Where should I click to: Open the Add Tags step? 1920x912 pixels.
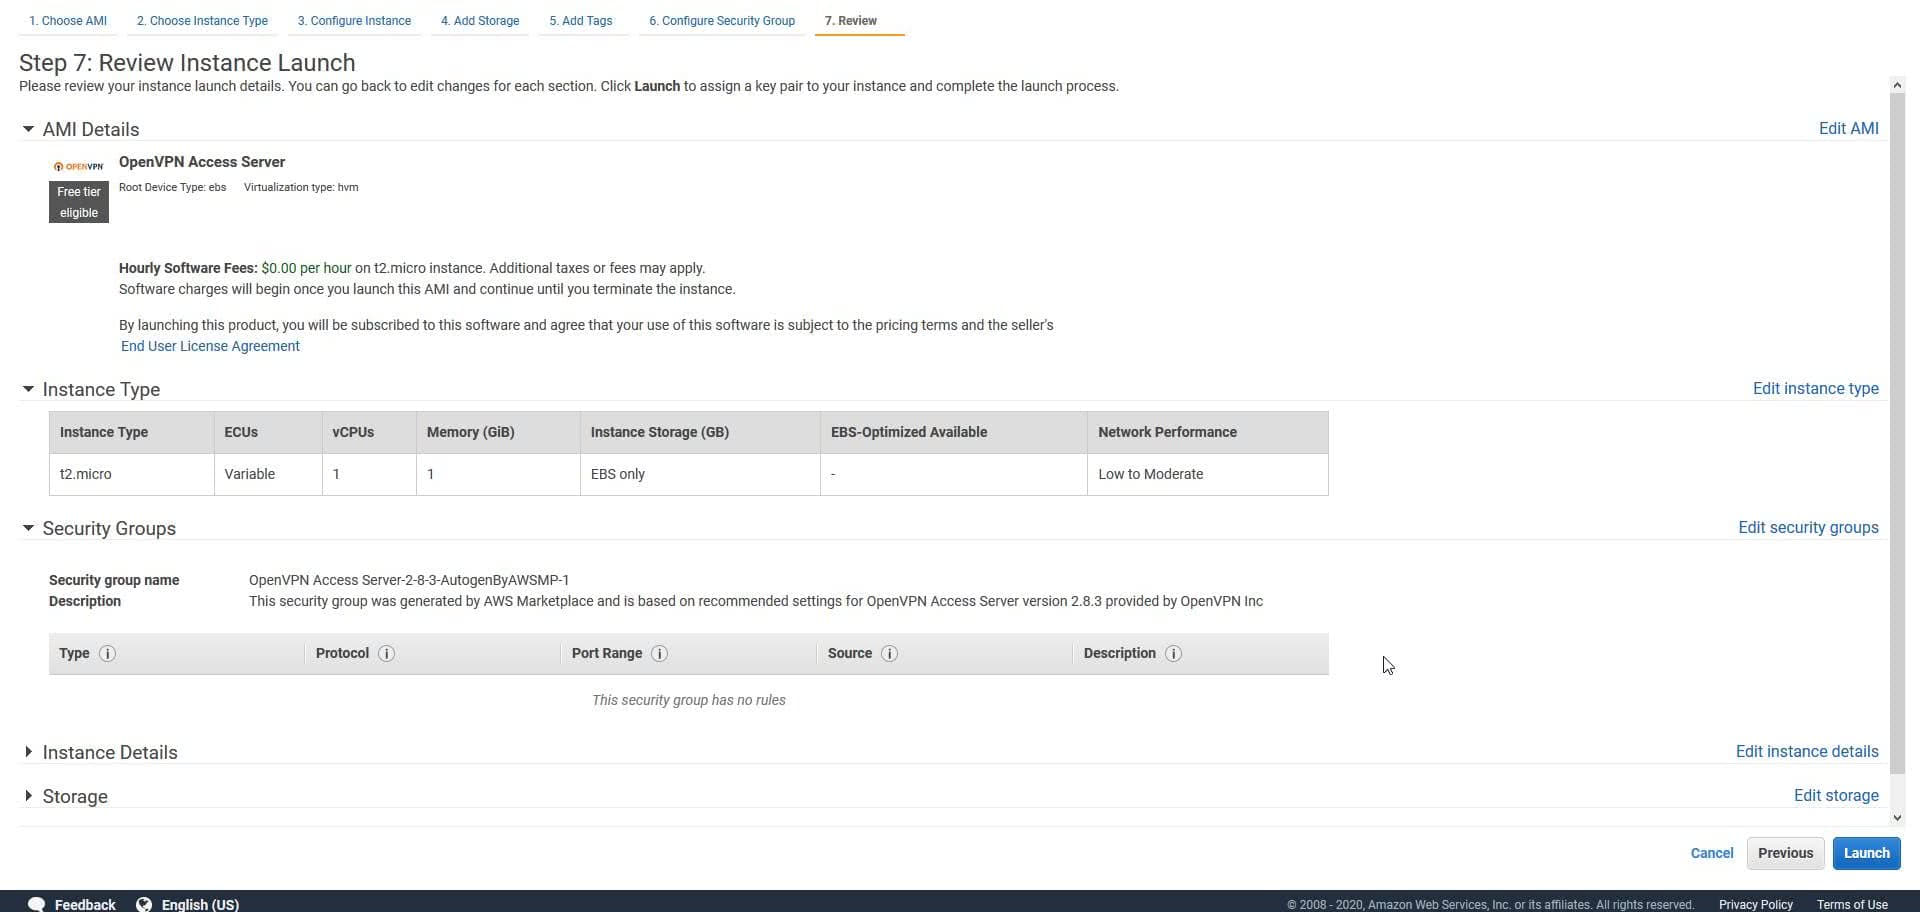580,20
